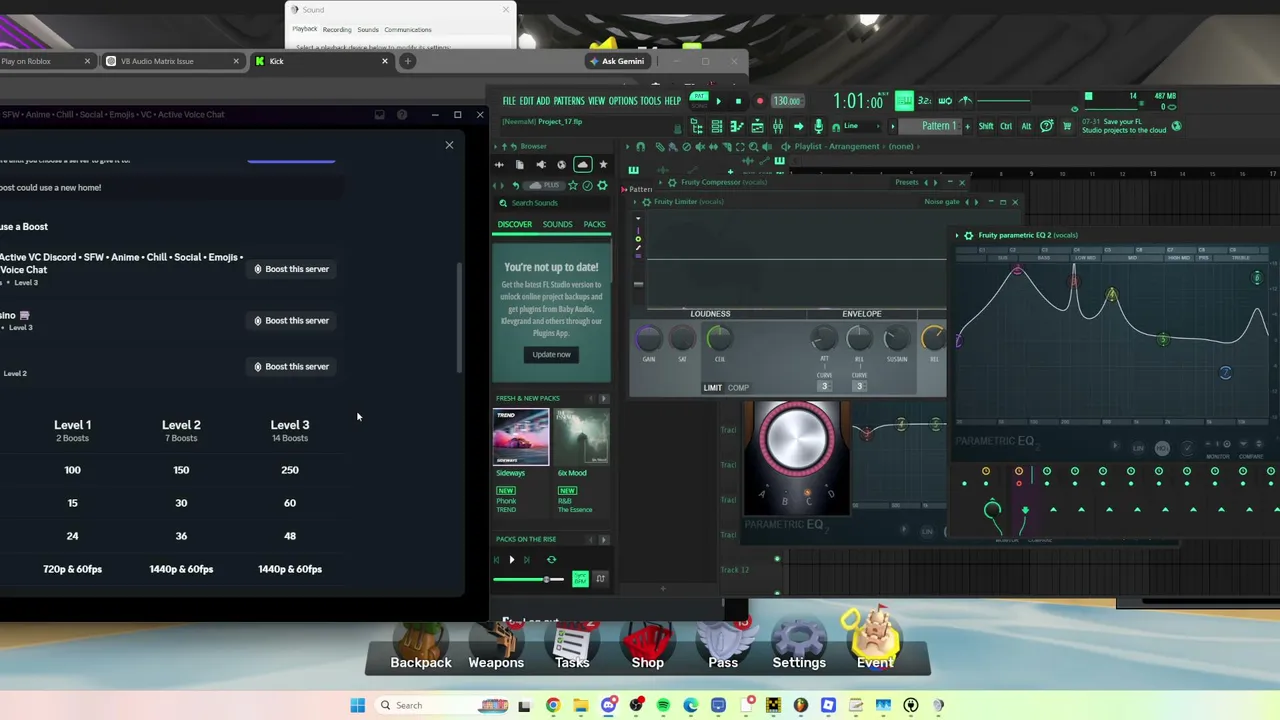The image size is (1280, 720).
Task: Open Spotify from the taskbar
Action: click(663, 705)
